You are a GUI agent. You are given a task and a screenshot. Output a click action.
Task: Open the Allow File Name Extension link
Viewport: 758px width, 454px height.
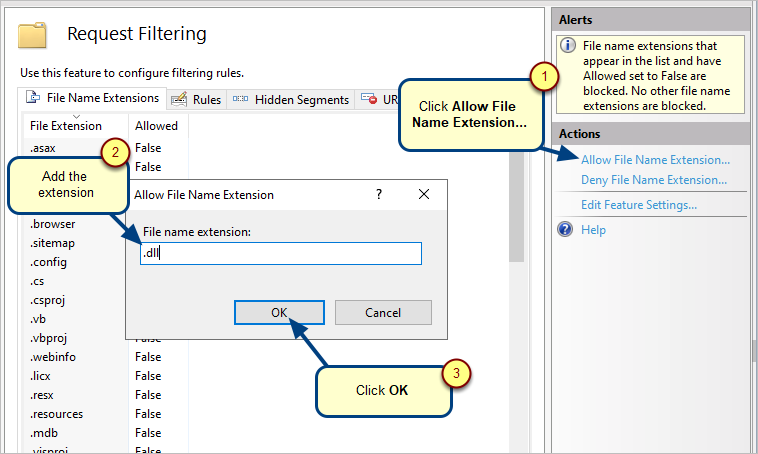pos(656,160)
